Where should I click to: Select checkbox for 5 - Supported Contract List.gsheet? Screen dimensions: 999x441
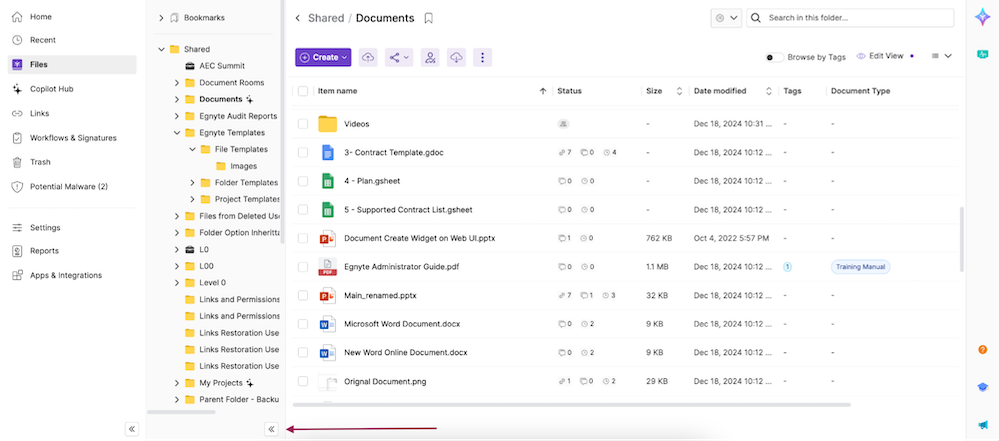click(x=303, y=210)
